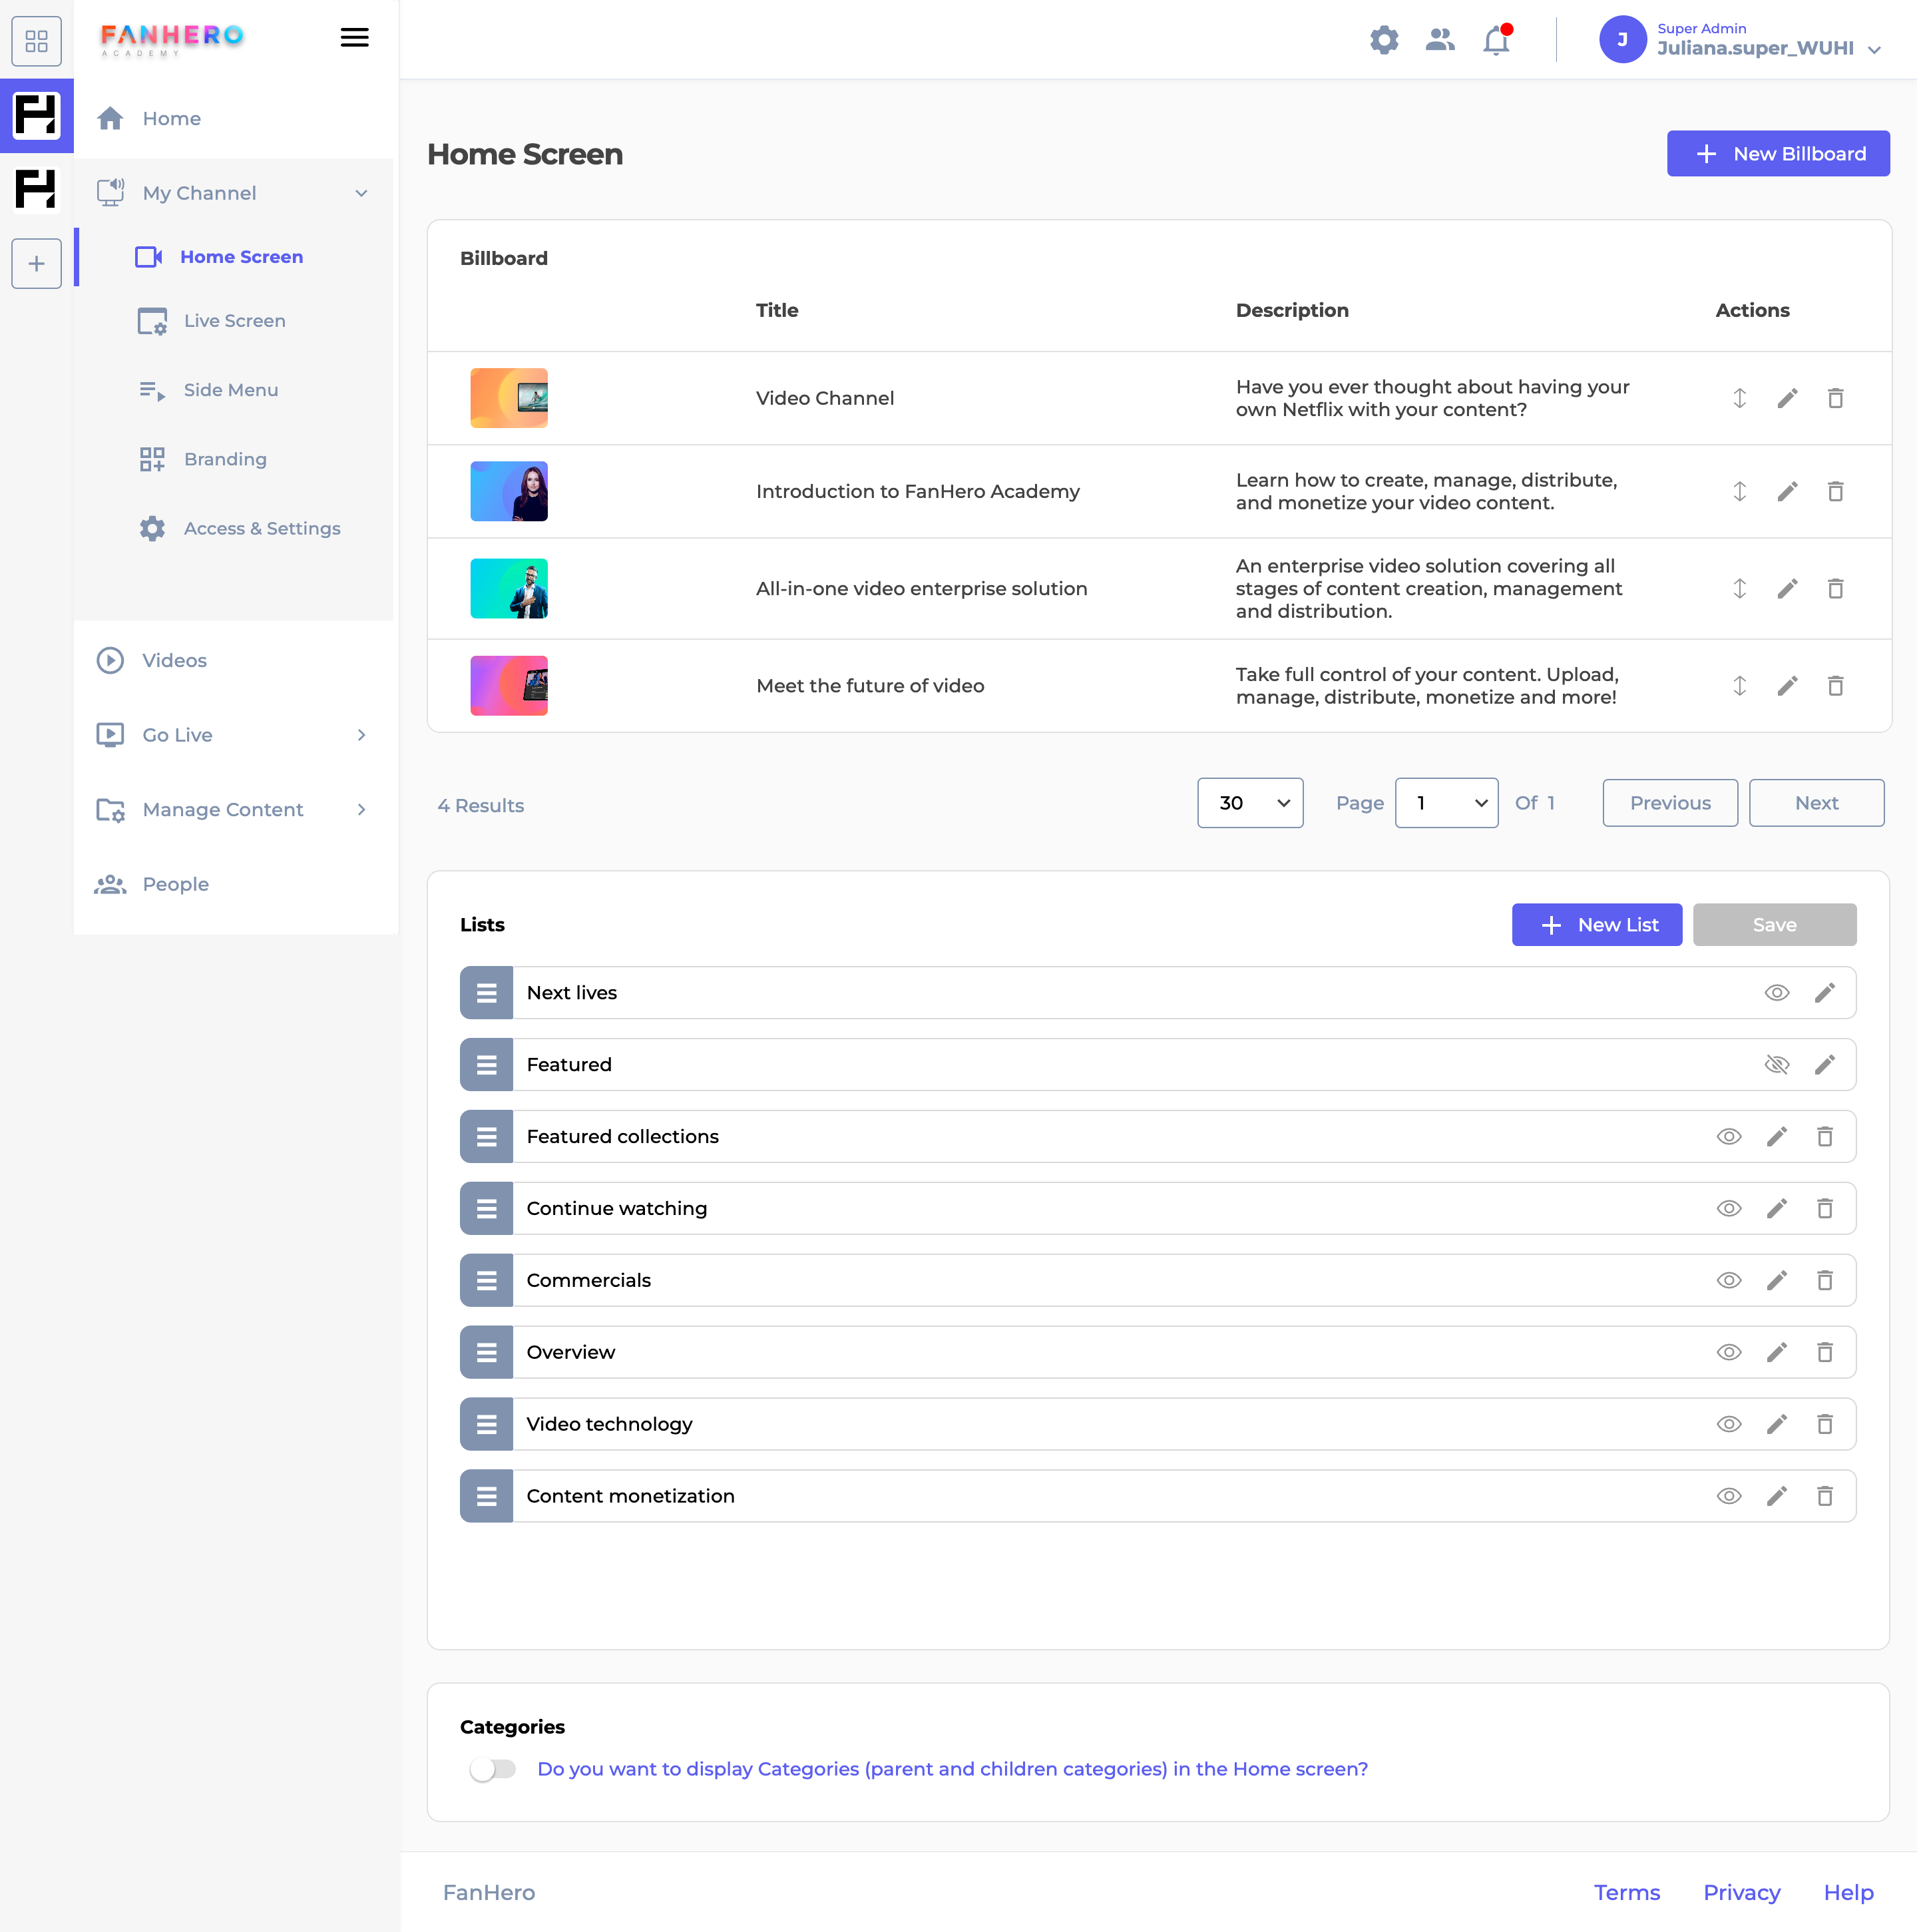This screenshot has height=1932, width=1917.
Task: Edit All-in-one video enterprise solution billboard
Action: [x=1787, y=588]
